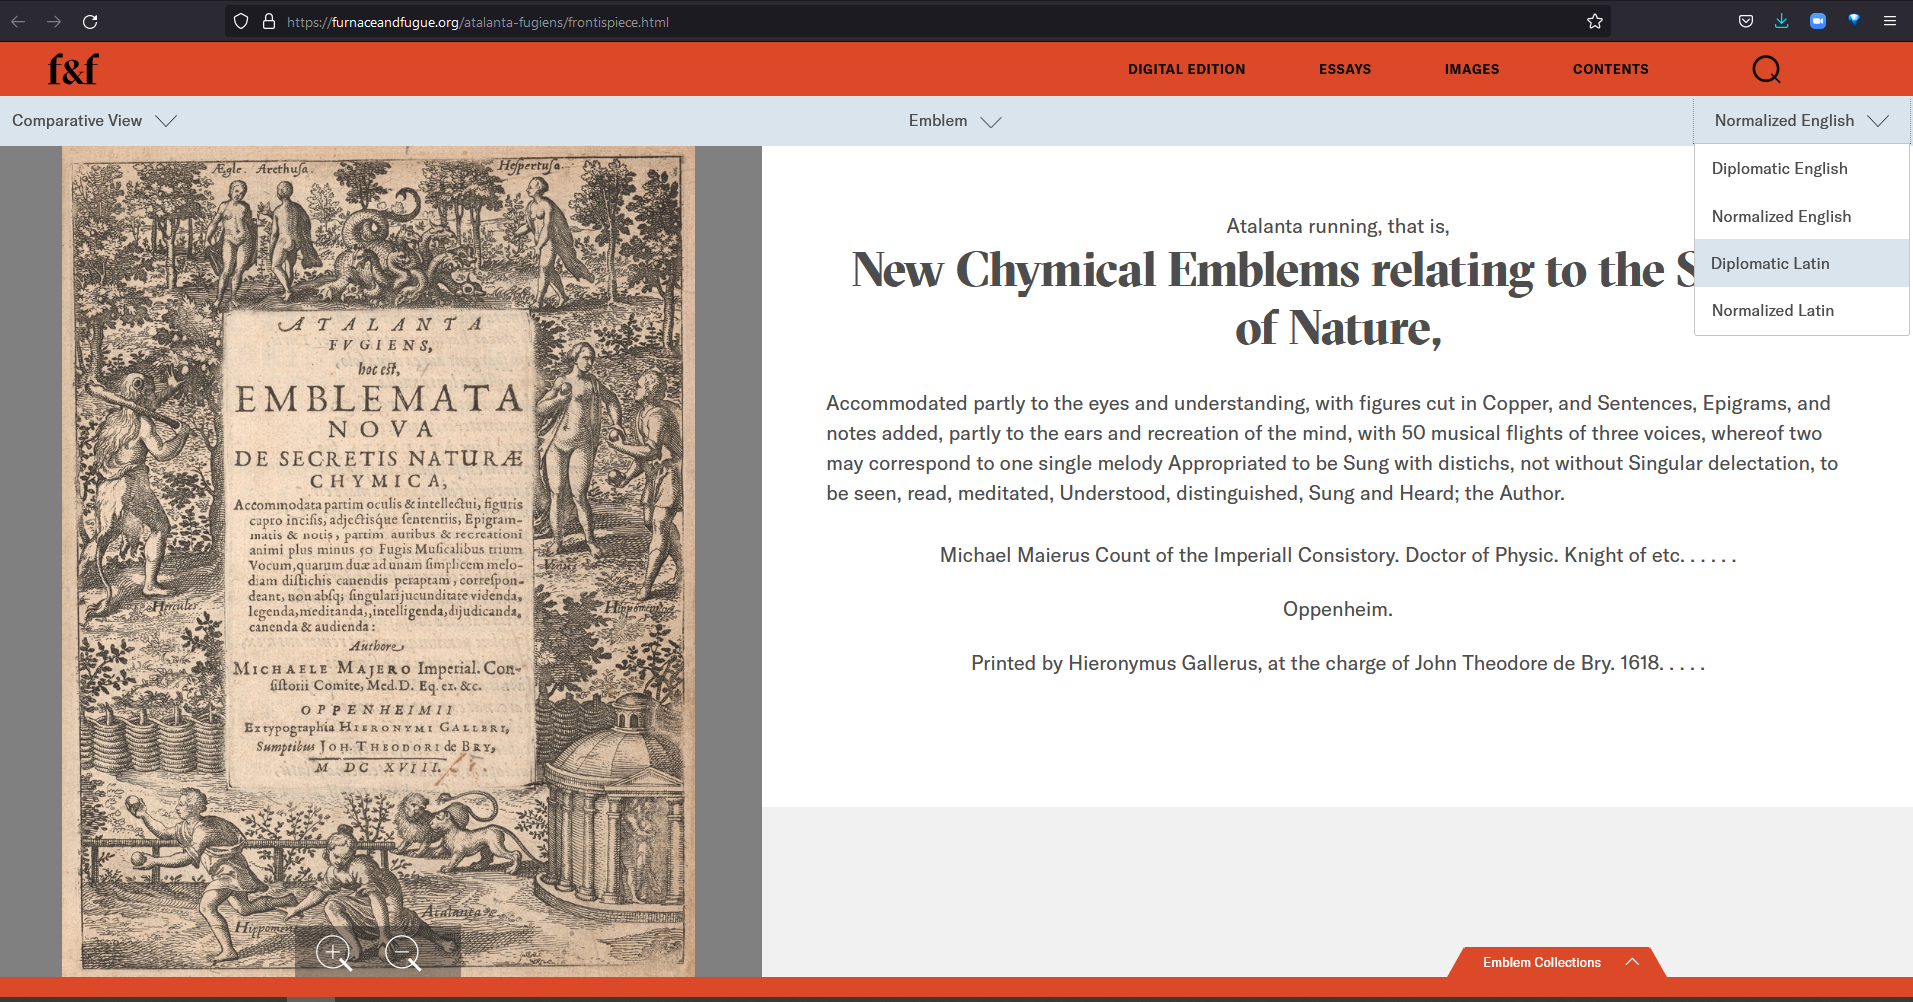Screen dimensions: 1913x1002
Task: Choose Diplomatic Latin option
Action: pos(1801,263)
